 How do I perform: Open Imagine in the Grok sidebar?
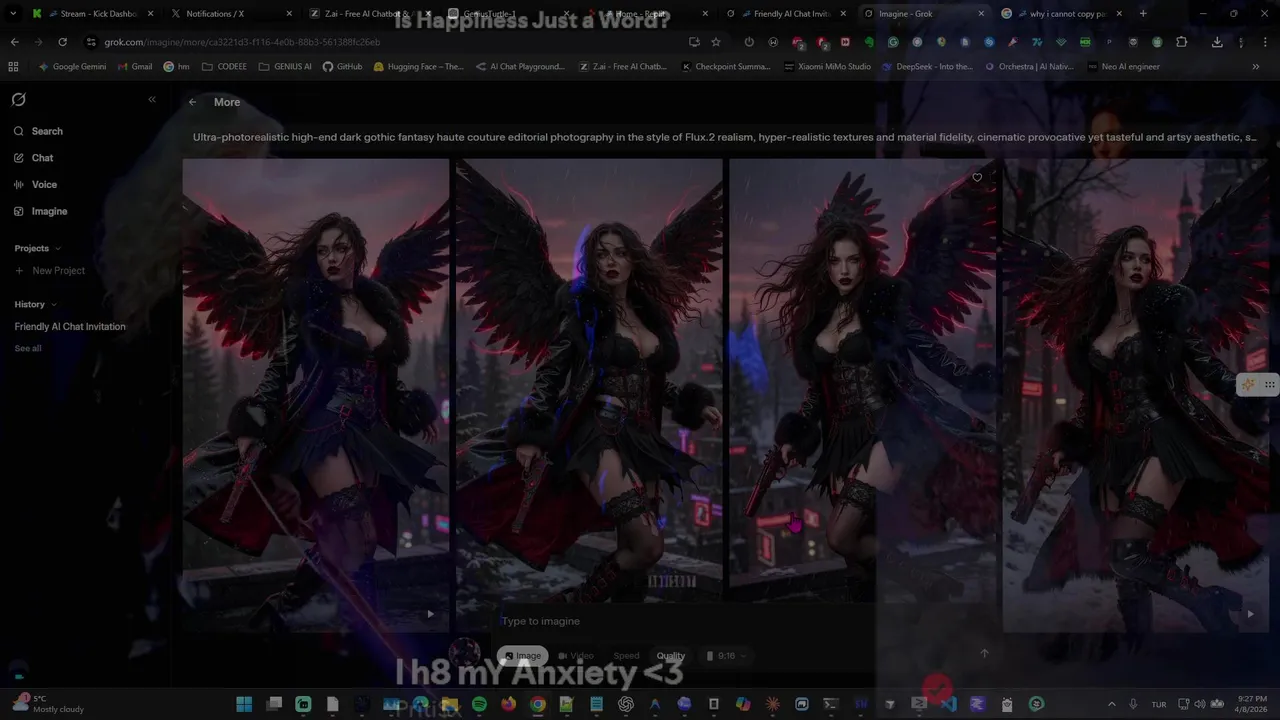coord(41,211)
